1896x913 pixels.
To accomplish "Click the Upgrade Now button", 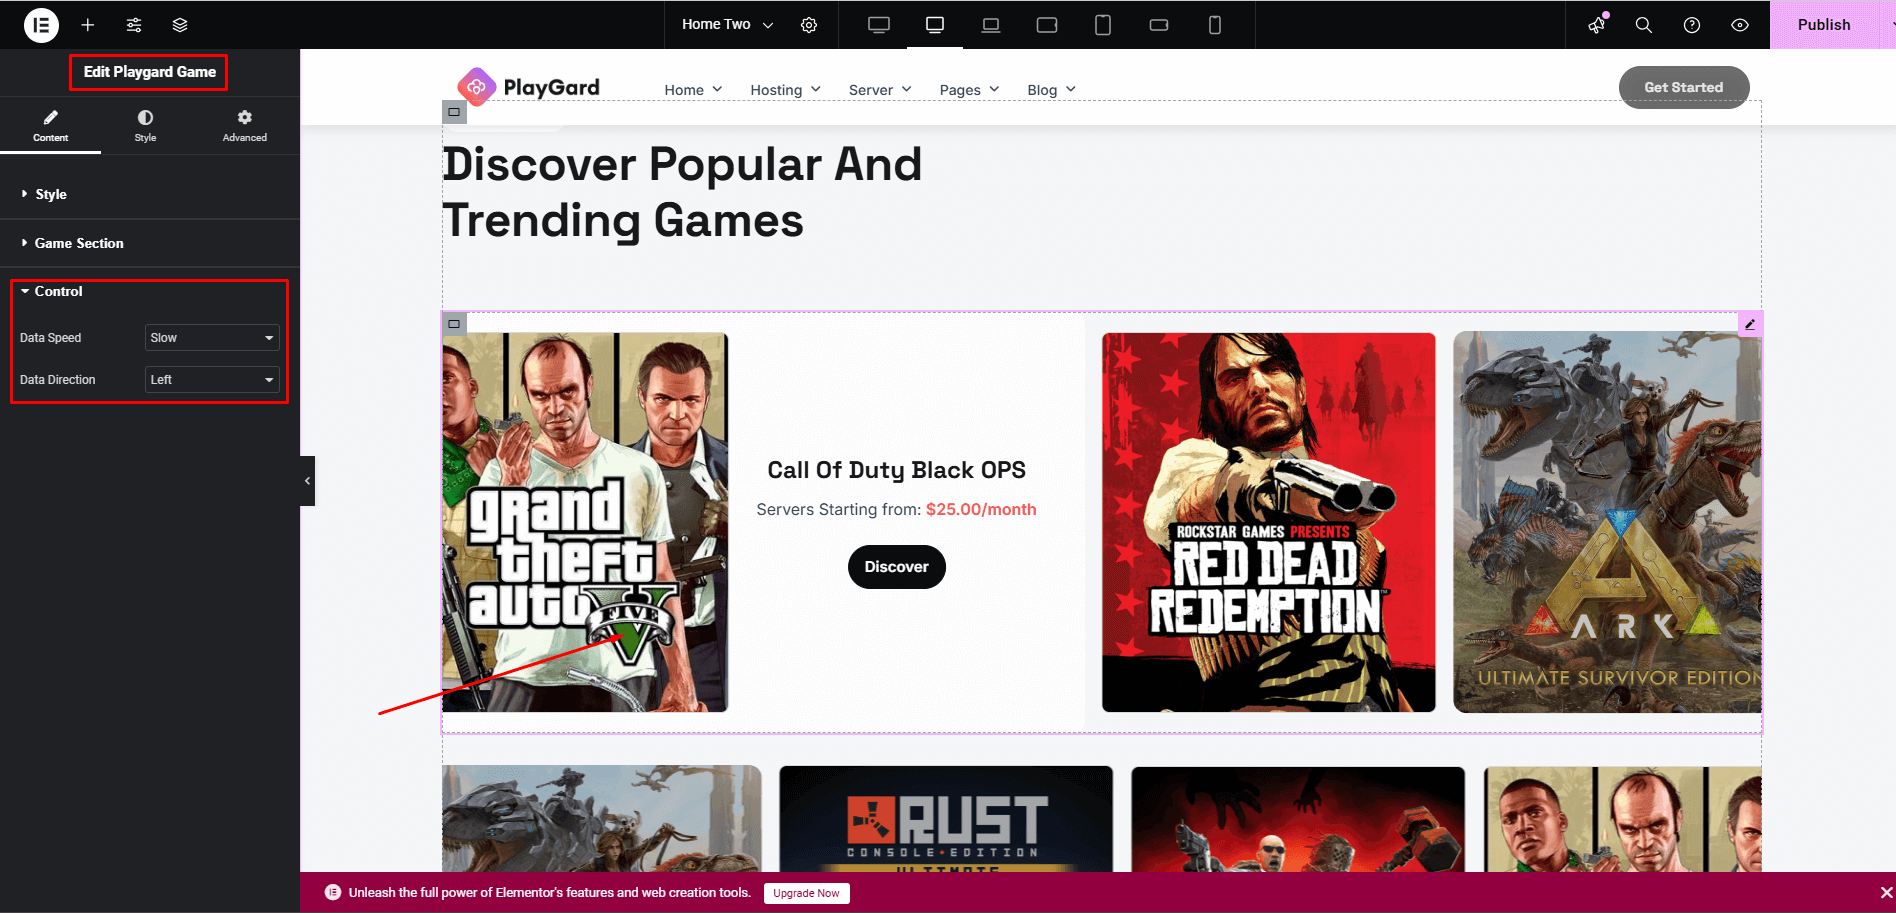I will tap(806, 893).
